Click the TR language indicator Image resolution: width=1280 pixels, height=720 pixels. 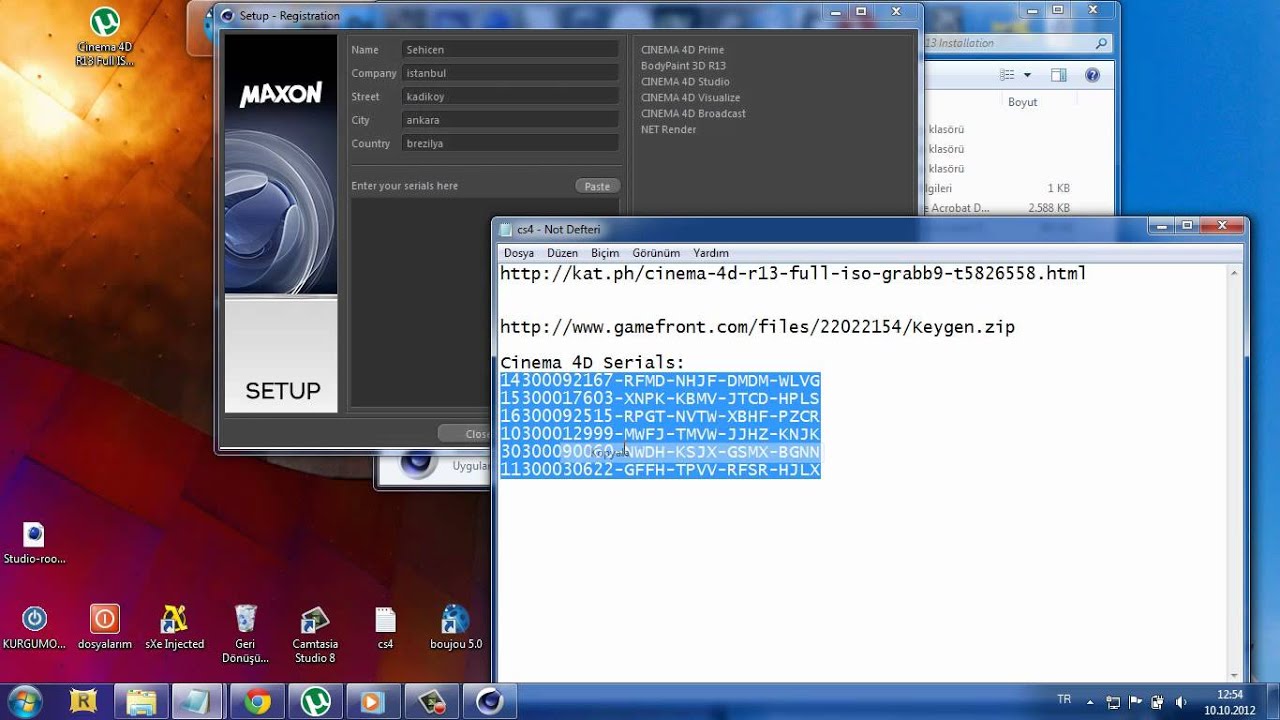(x=1064, y=698)
